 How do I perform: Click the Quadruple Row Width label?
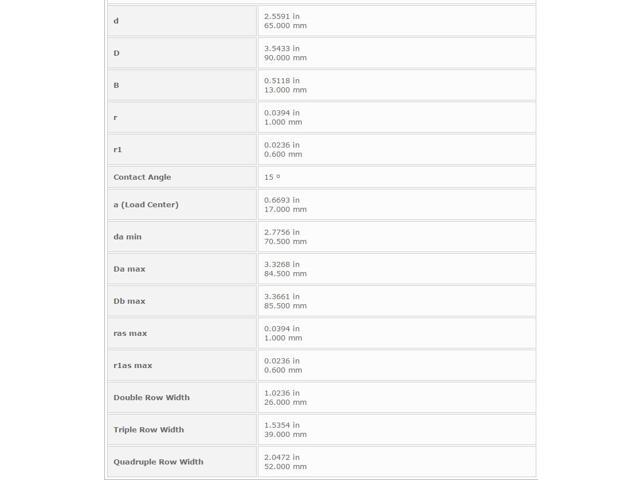coord(158,462)
